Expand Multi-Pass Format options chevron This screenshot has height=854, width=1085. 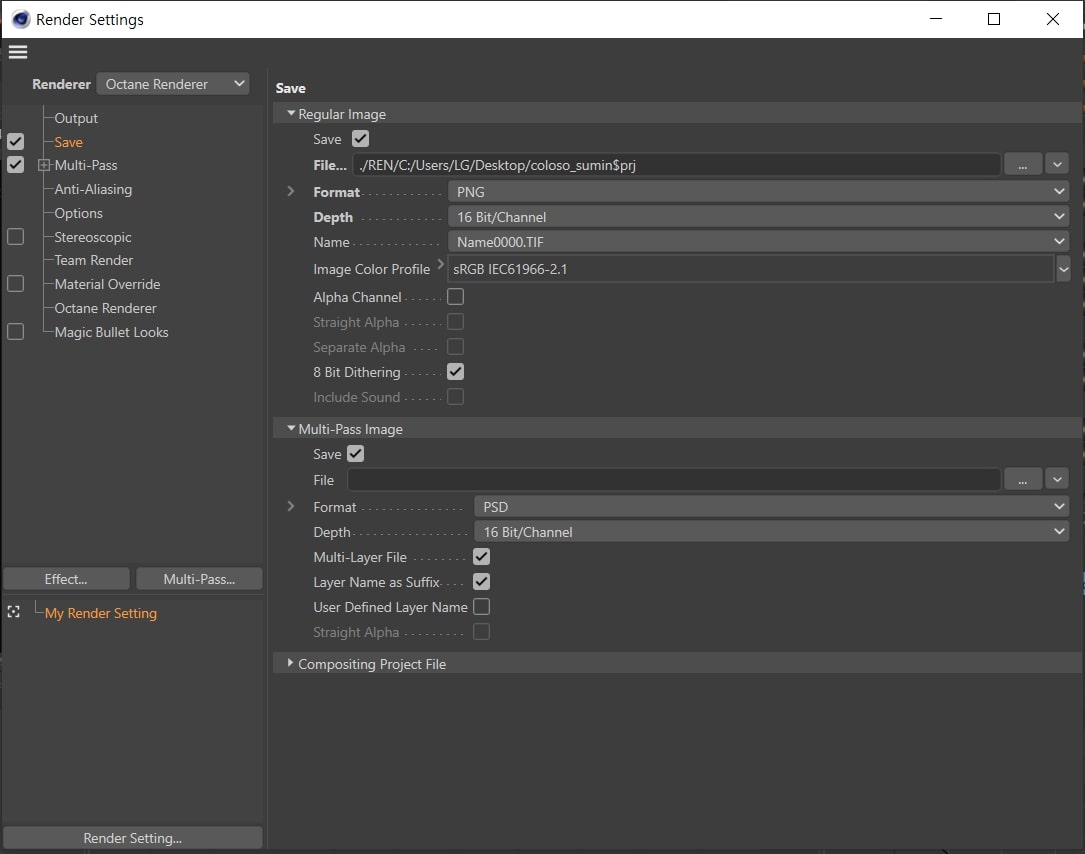[x=291, y=506]
